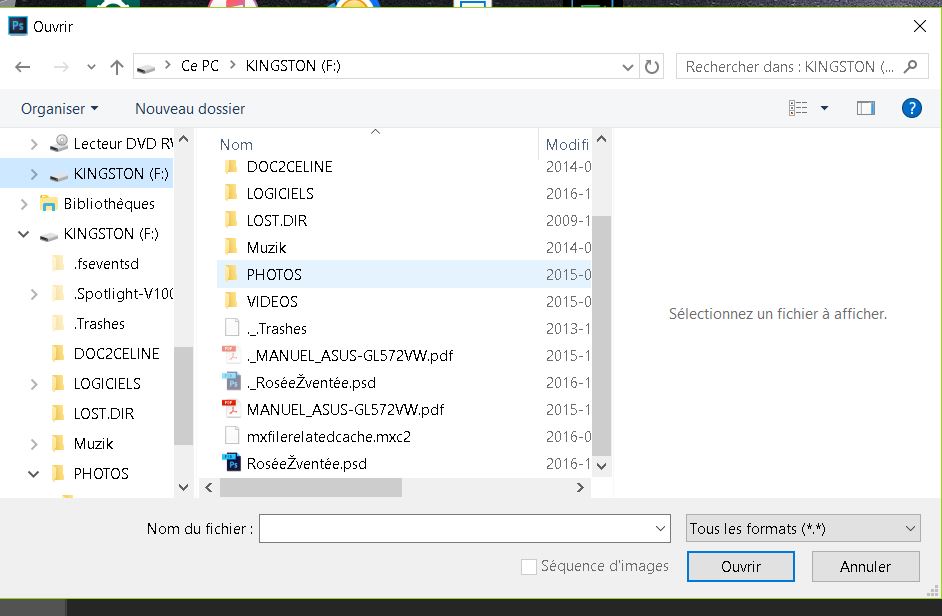
Task: Open the address bar history dropdown
Action: pyautogui.click(x=628, y=67)
